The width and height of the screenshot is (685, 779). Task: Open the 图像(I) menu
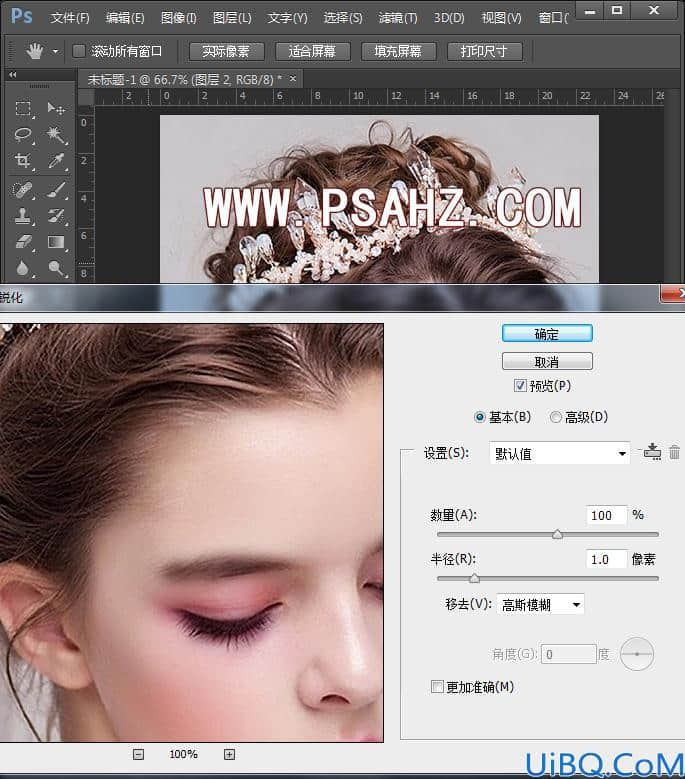tap(178, 18)
